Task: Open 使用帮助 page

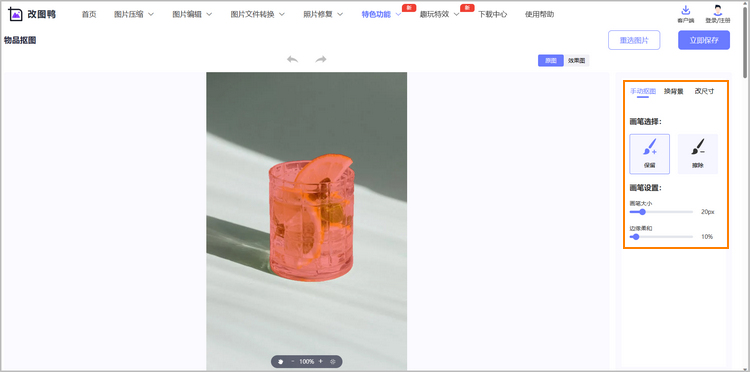Action: point(540,14)
